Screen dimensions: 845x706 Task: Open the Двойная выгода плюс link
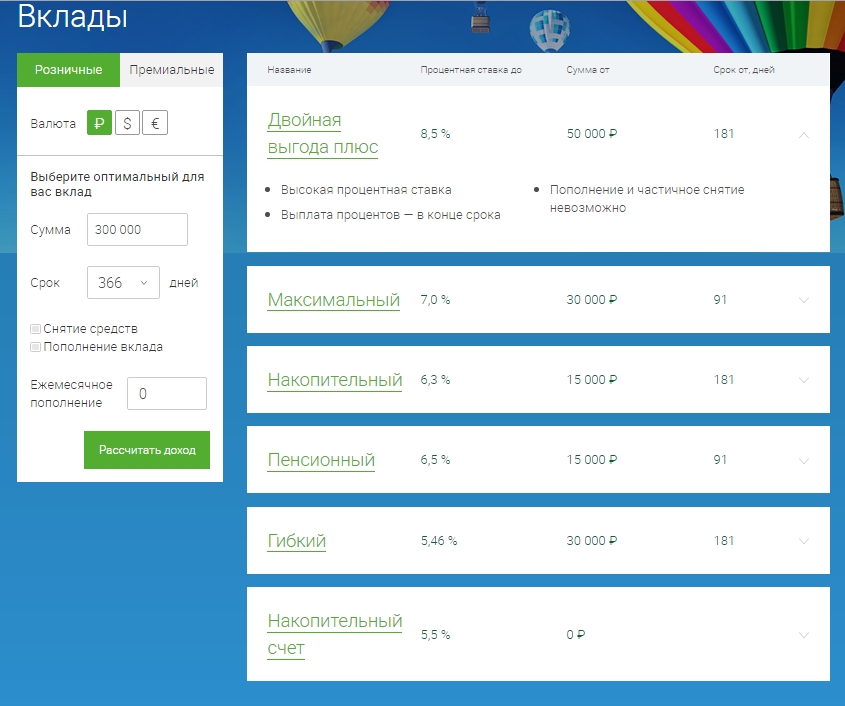click(x=322, y=134)
